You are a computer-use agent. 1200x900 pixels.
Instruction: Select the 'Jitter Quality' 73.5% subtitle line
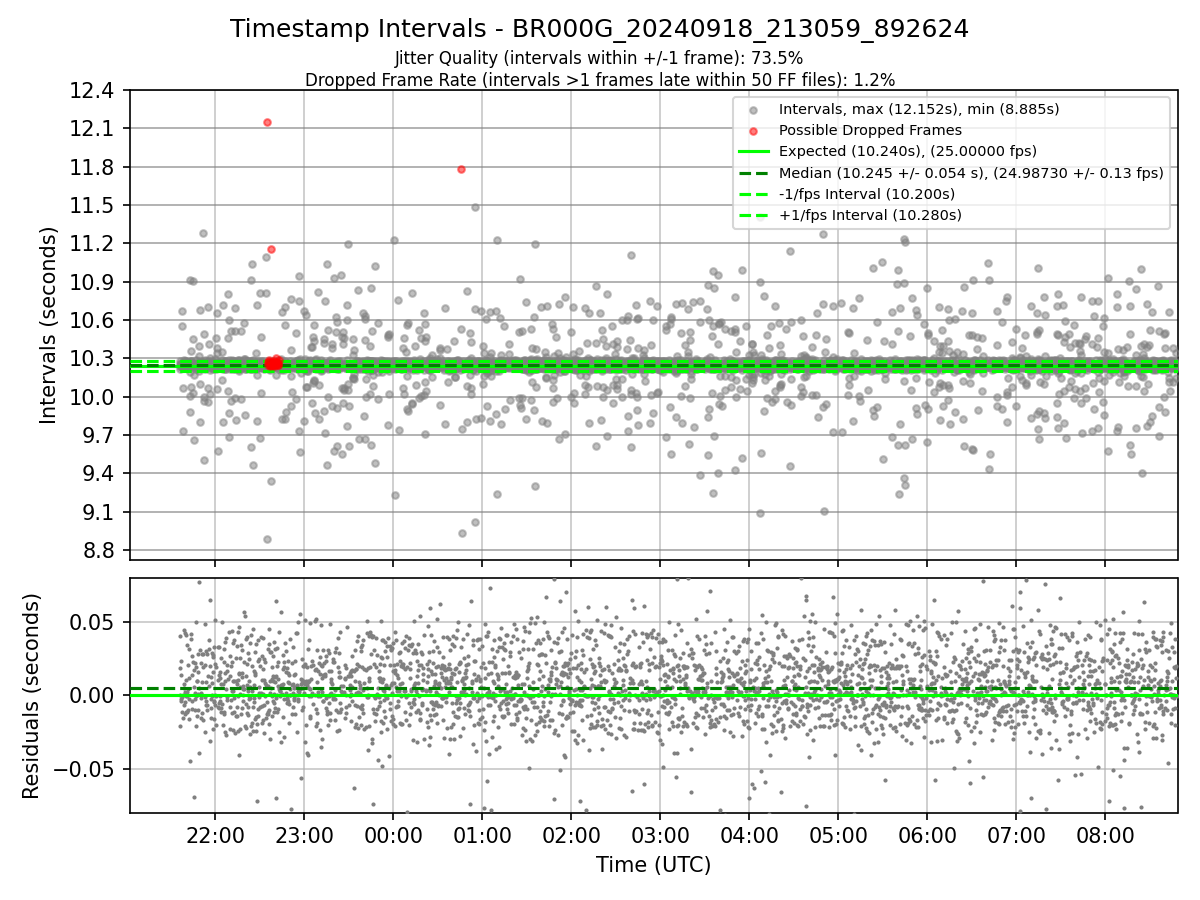tap(599, 58)
